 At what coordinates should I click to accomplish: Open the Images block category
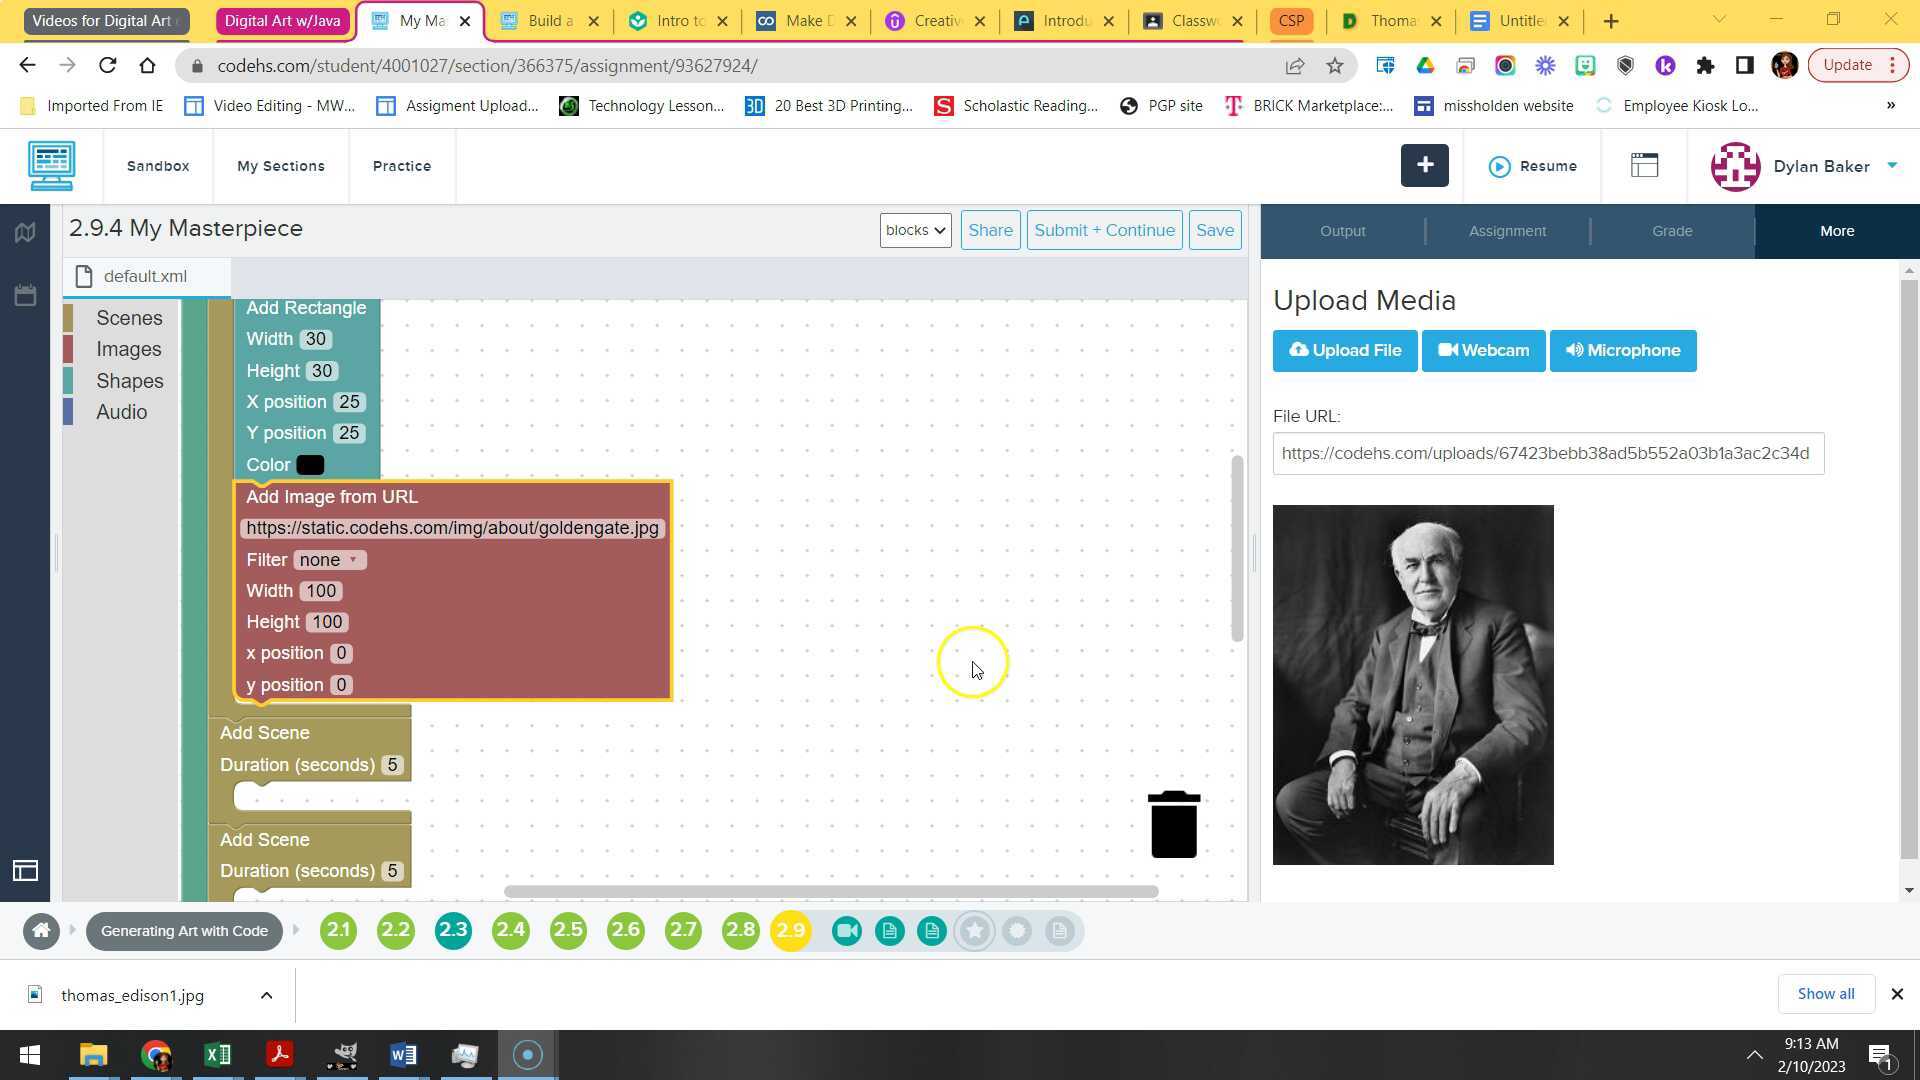click(129, 348)
